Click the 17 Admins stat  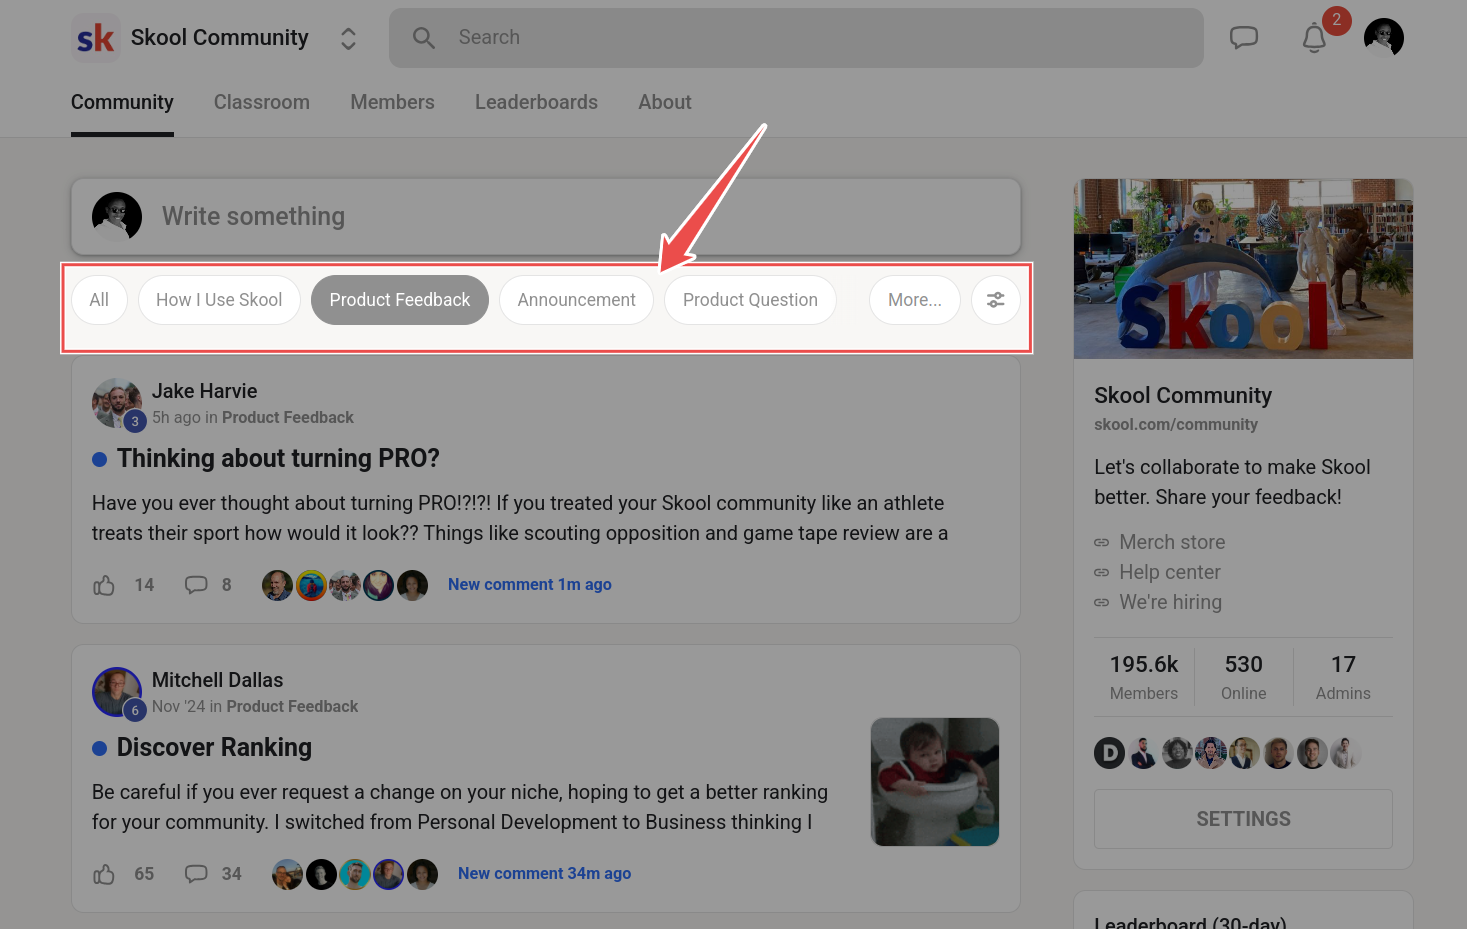tap(1343, 677)
